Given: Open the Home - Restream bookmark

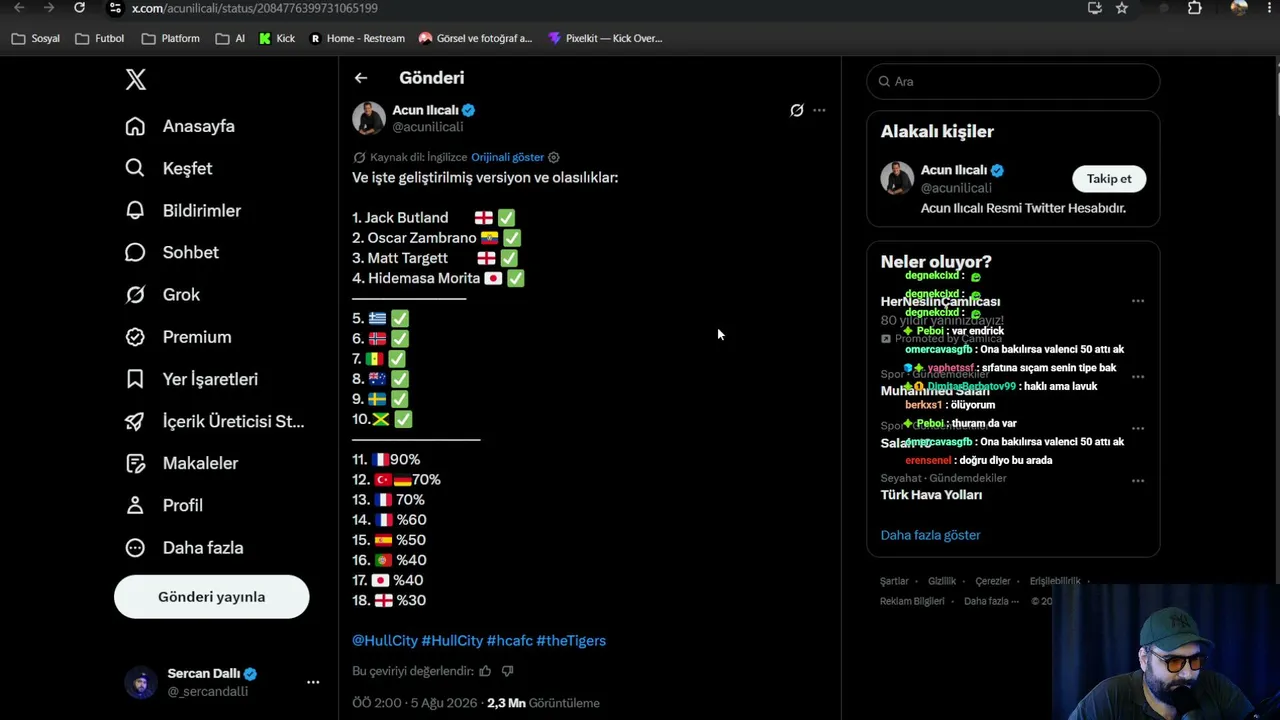Looking at the screenshot, I should 357,39.
